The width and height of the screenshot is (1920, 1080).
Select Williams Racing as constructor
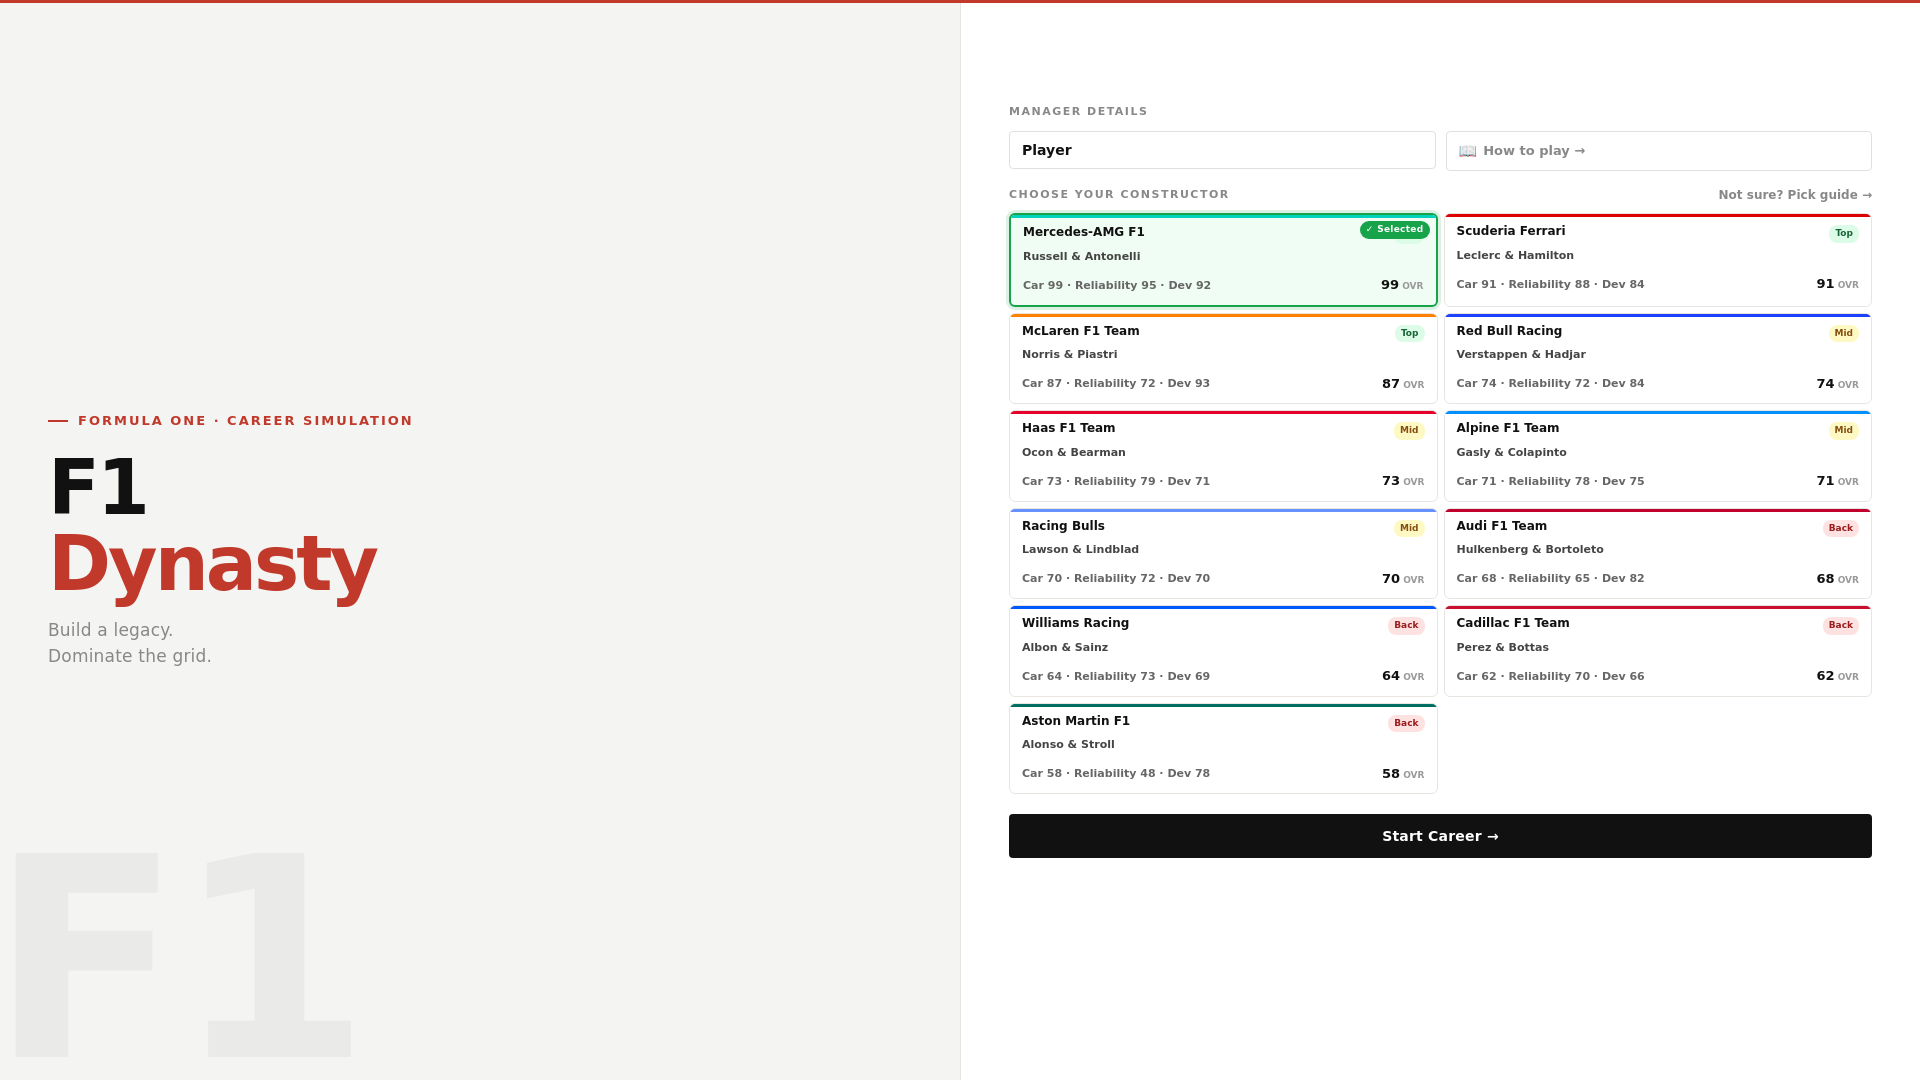(x=1223, y=651)
